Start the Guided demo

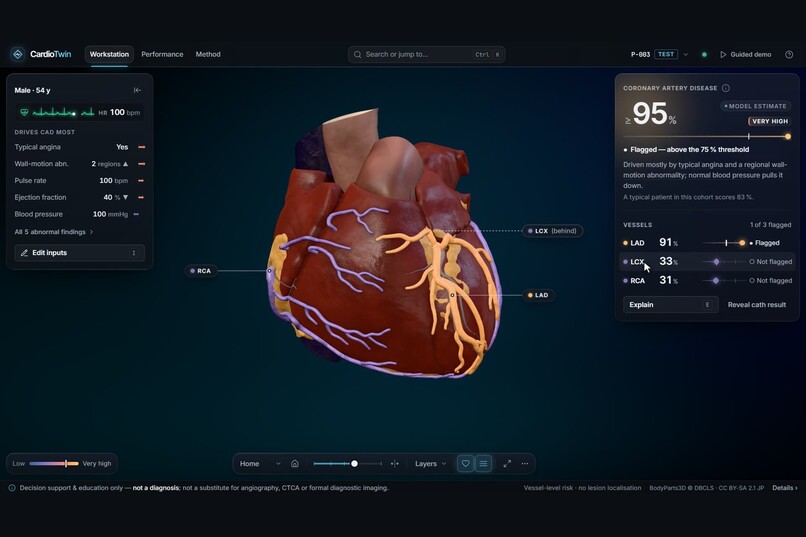click(746, 54)
